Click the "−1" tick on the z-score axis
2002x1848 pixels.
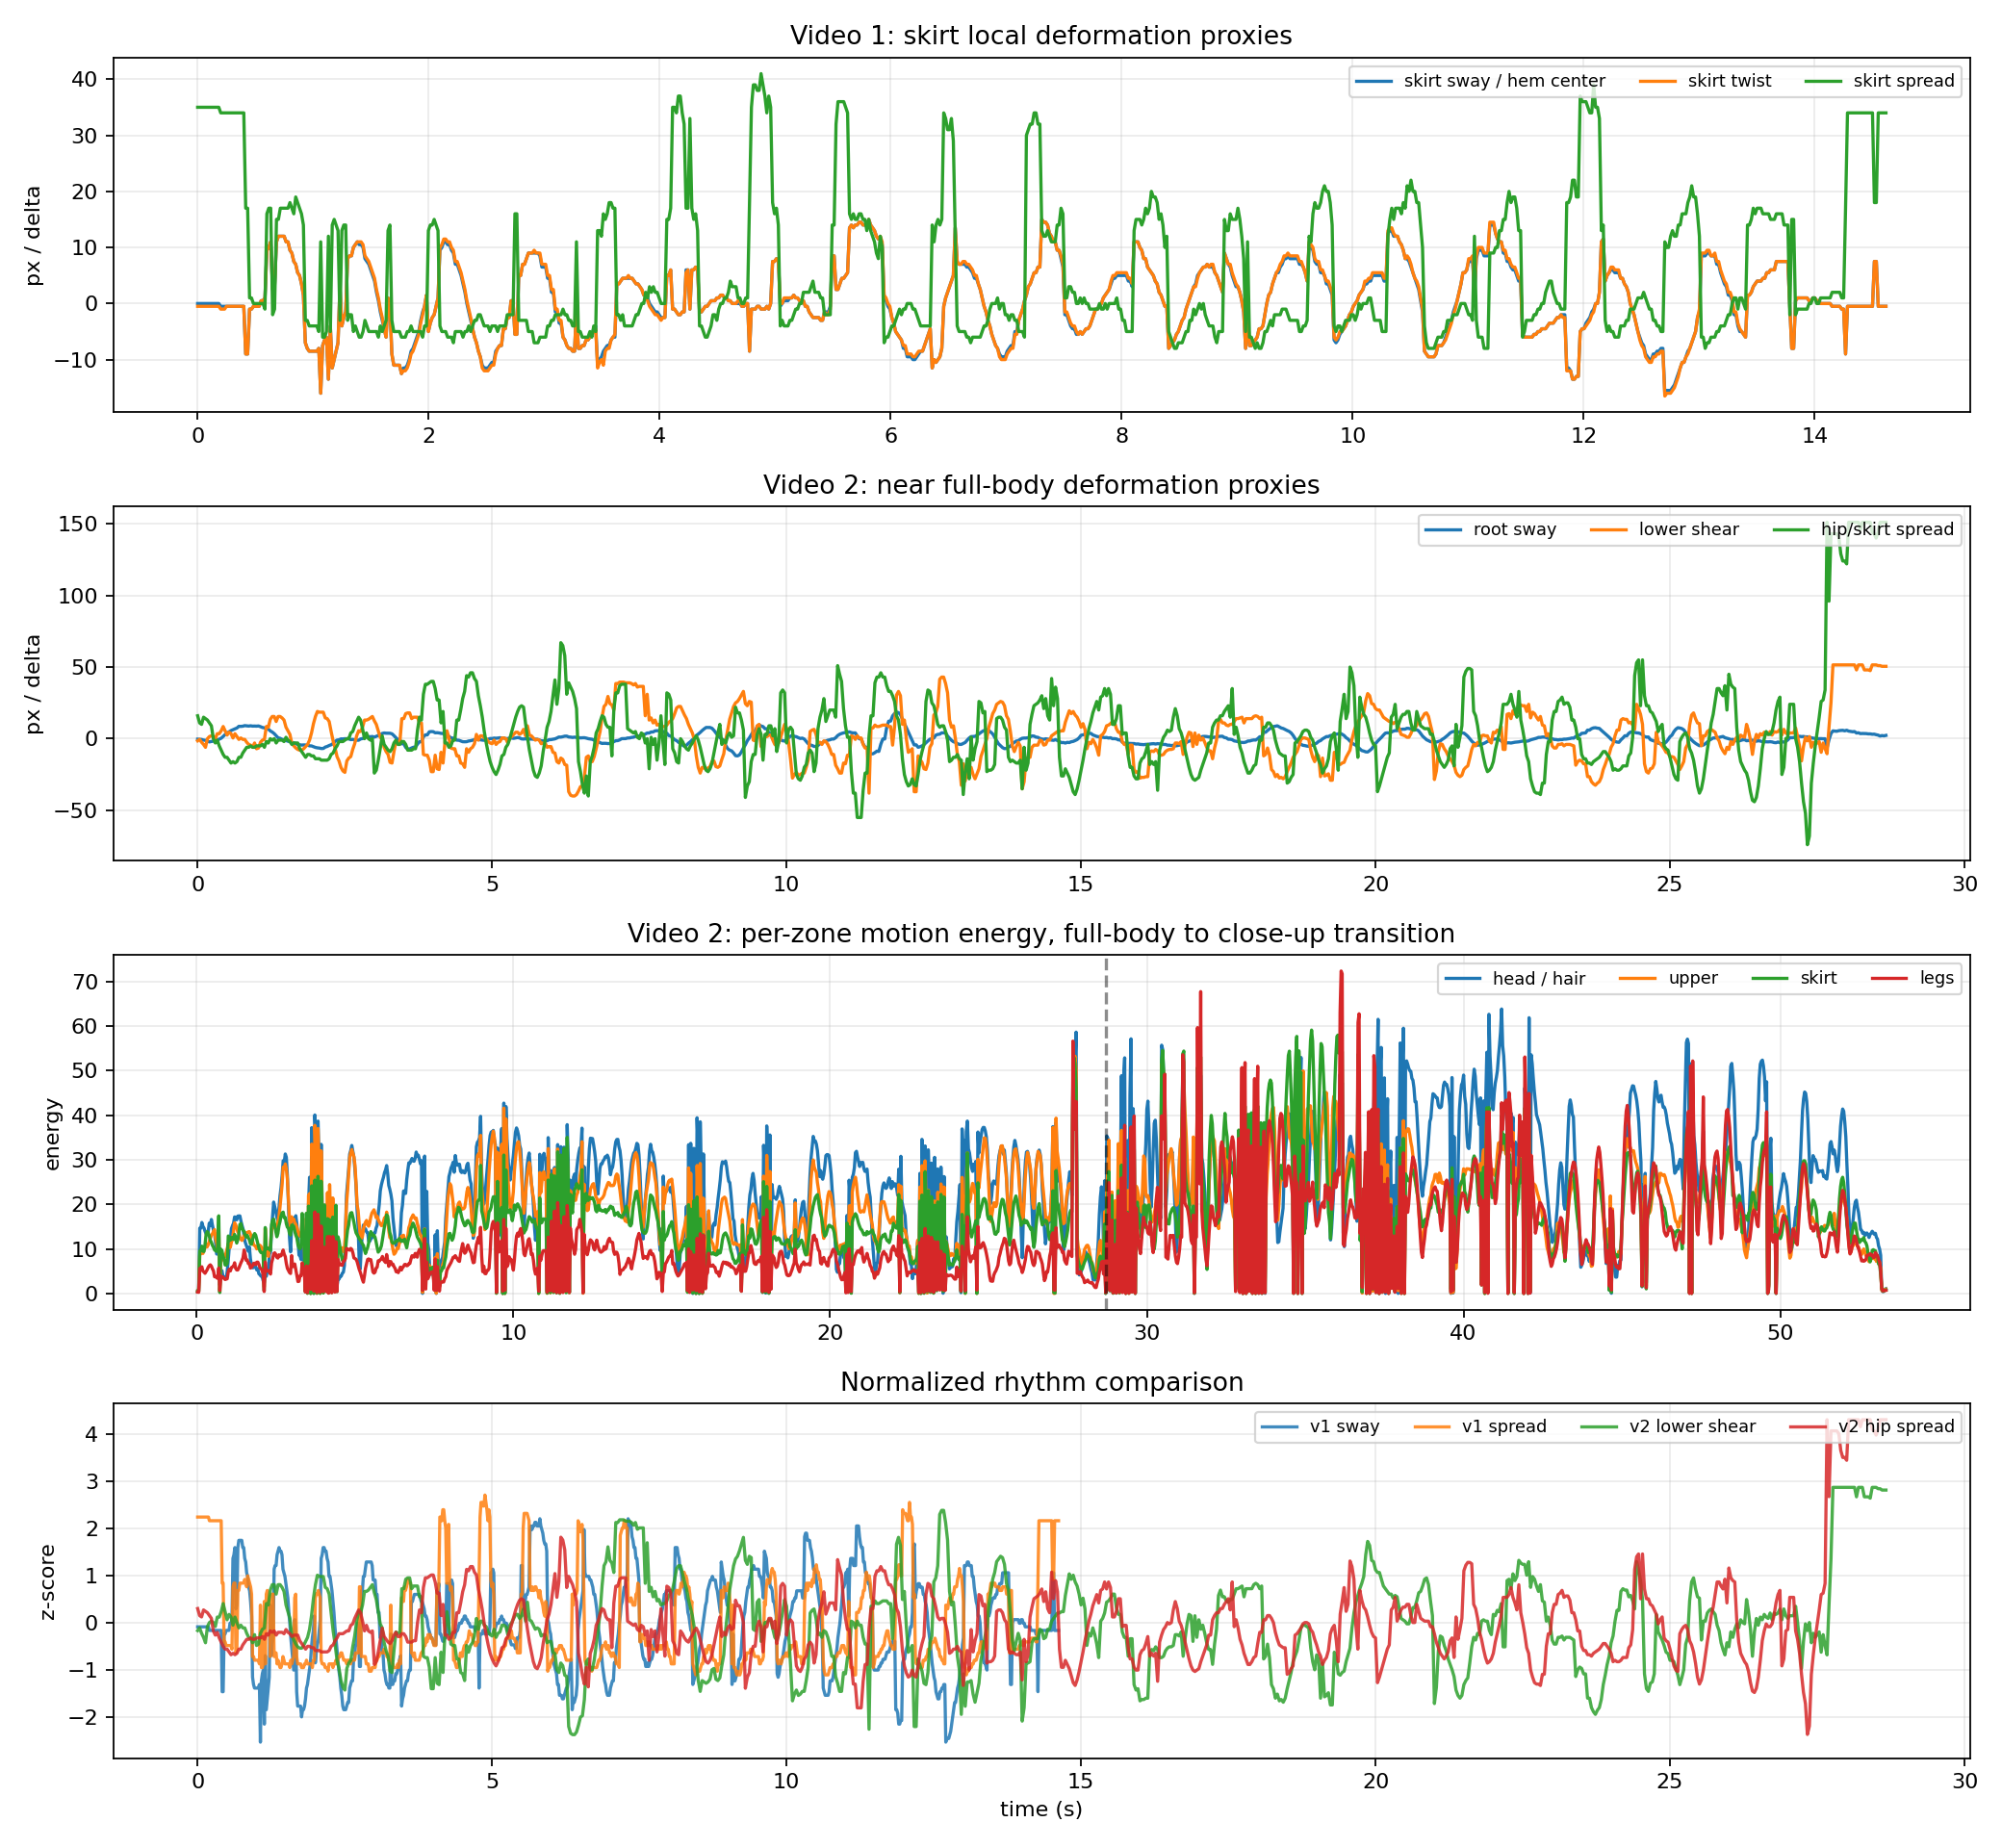82,1670
